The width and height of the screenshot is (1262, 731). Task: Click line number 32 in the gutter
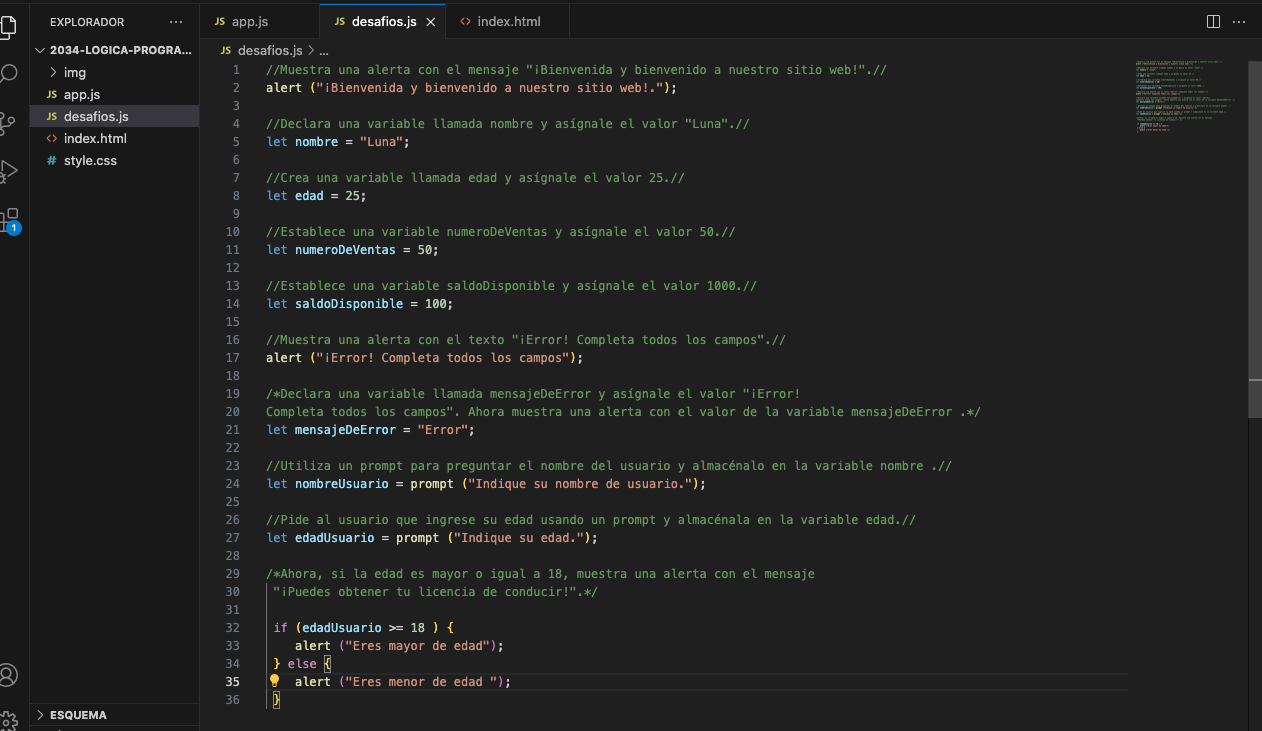pos(233,627)
